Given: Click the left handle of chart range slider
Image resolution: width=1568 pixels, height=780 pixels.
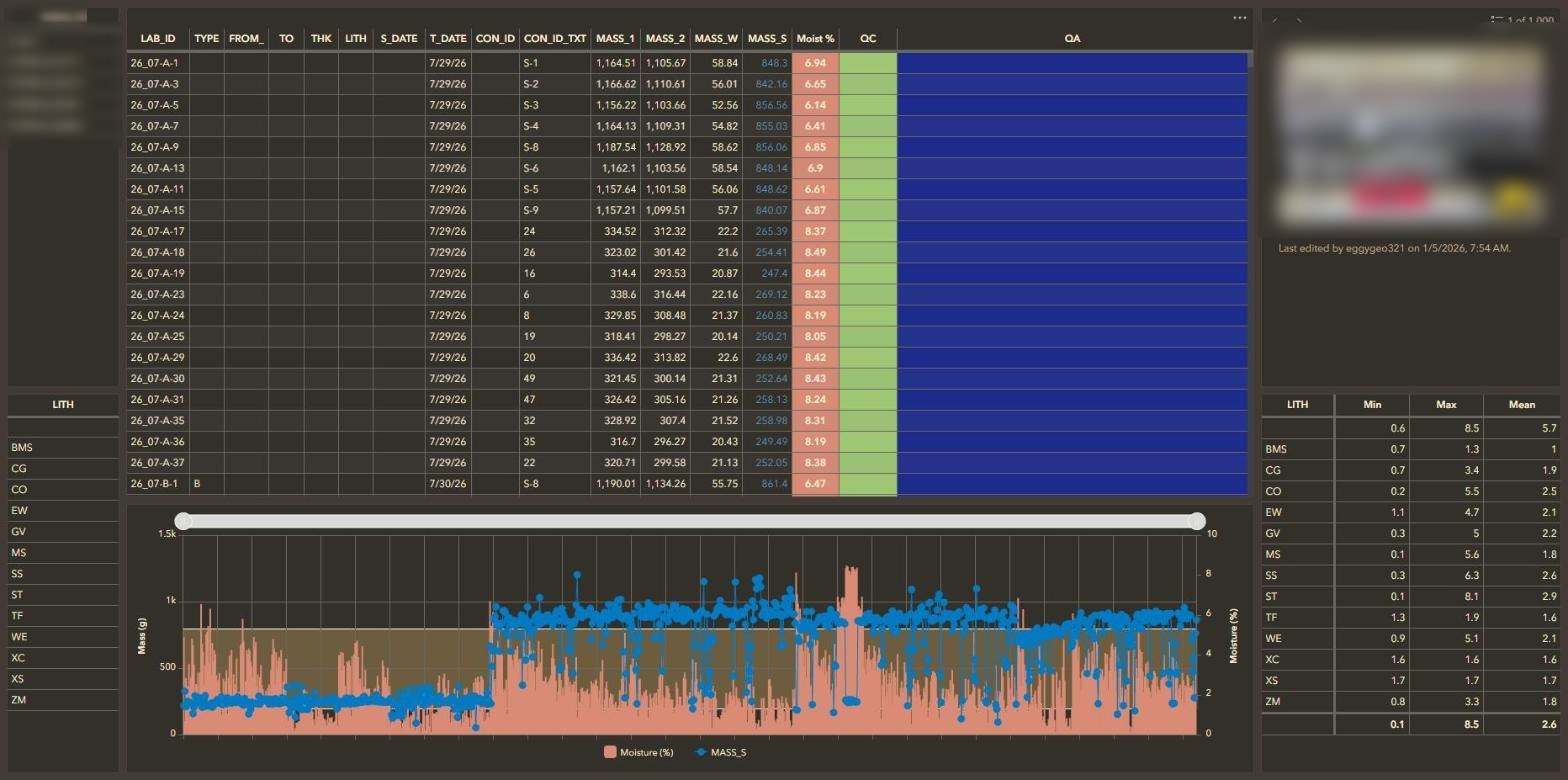Looking at the screenshot, I should pyautogui.click(x=183, y=521).
